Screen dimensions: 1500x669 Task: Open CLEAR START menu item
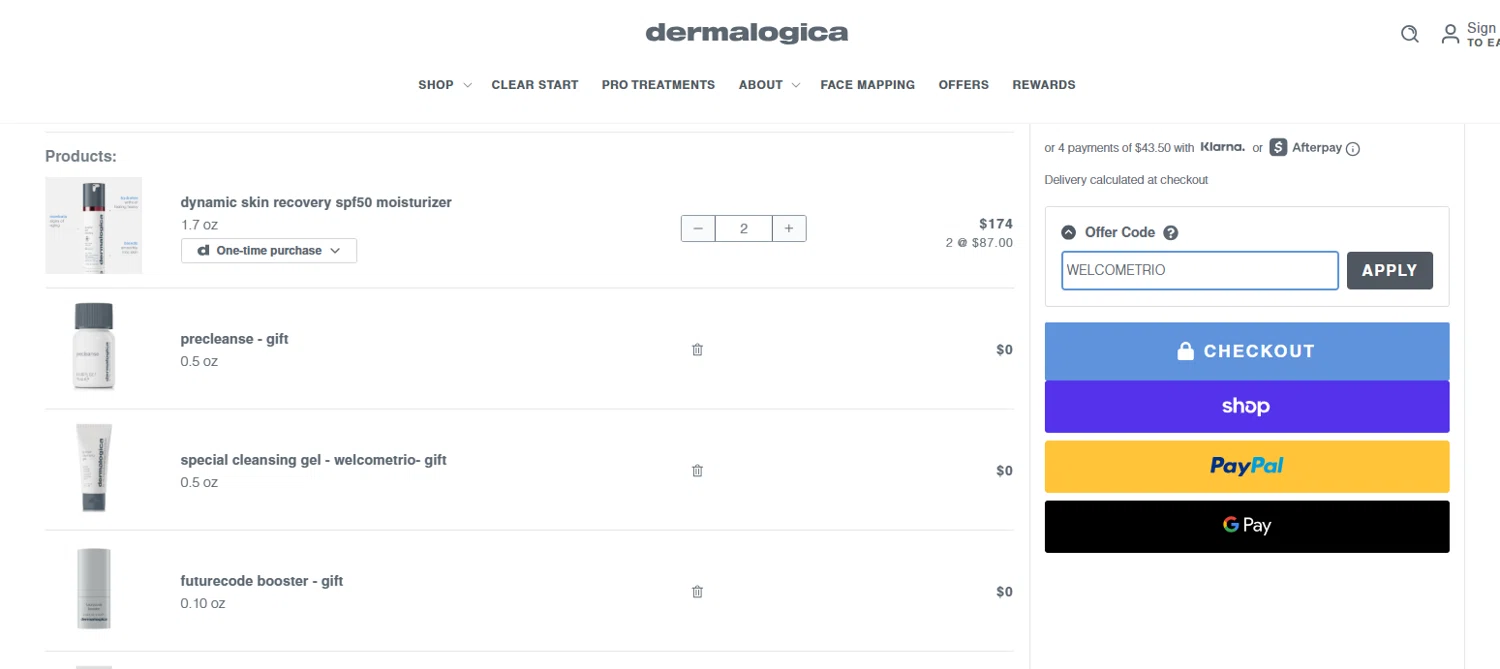click(x=535, y=85)
